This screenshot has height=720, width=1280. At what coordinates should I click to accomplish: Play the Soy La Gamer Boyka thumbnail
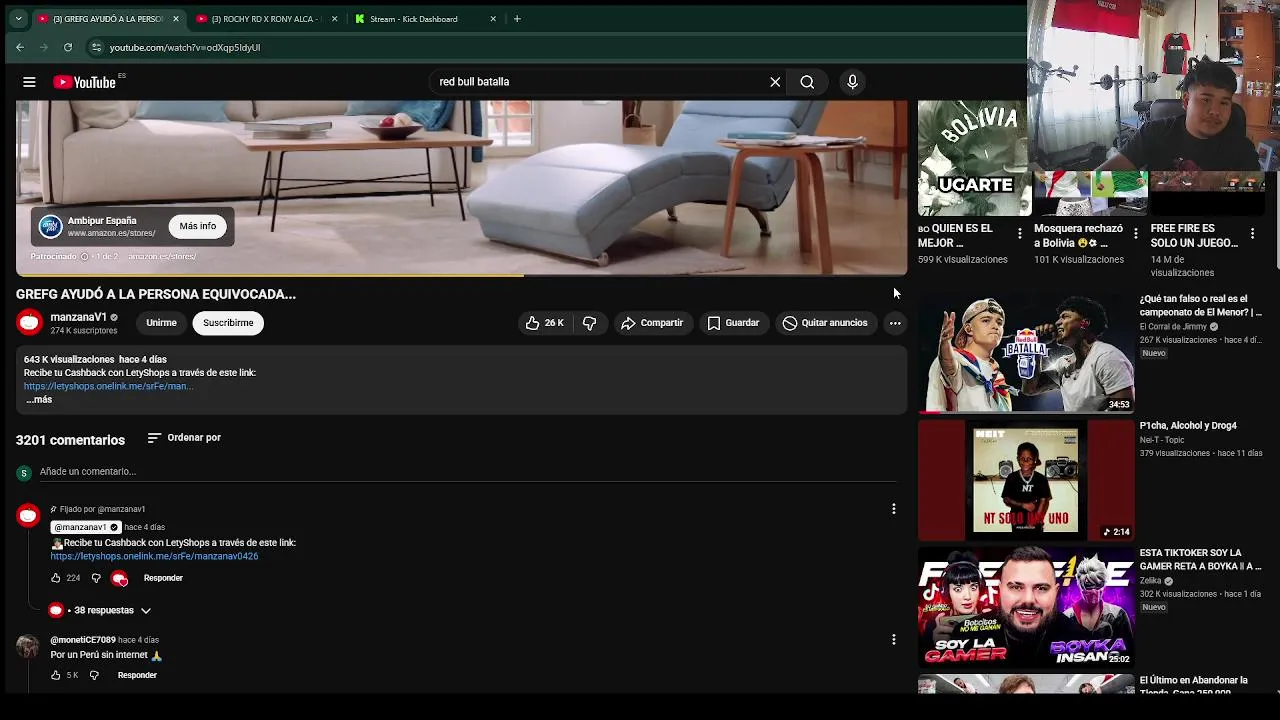pos(1026,607)
